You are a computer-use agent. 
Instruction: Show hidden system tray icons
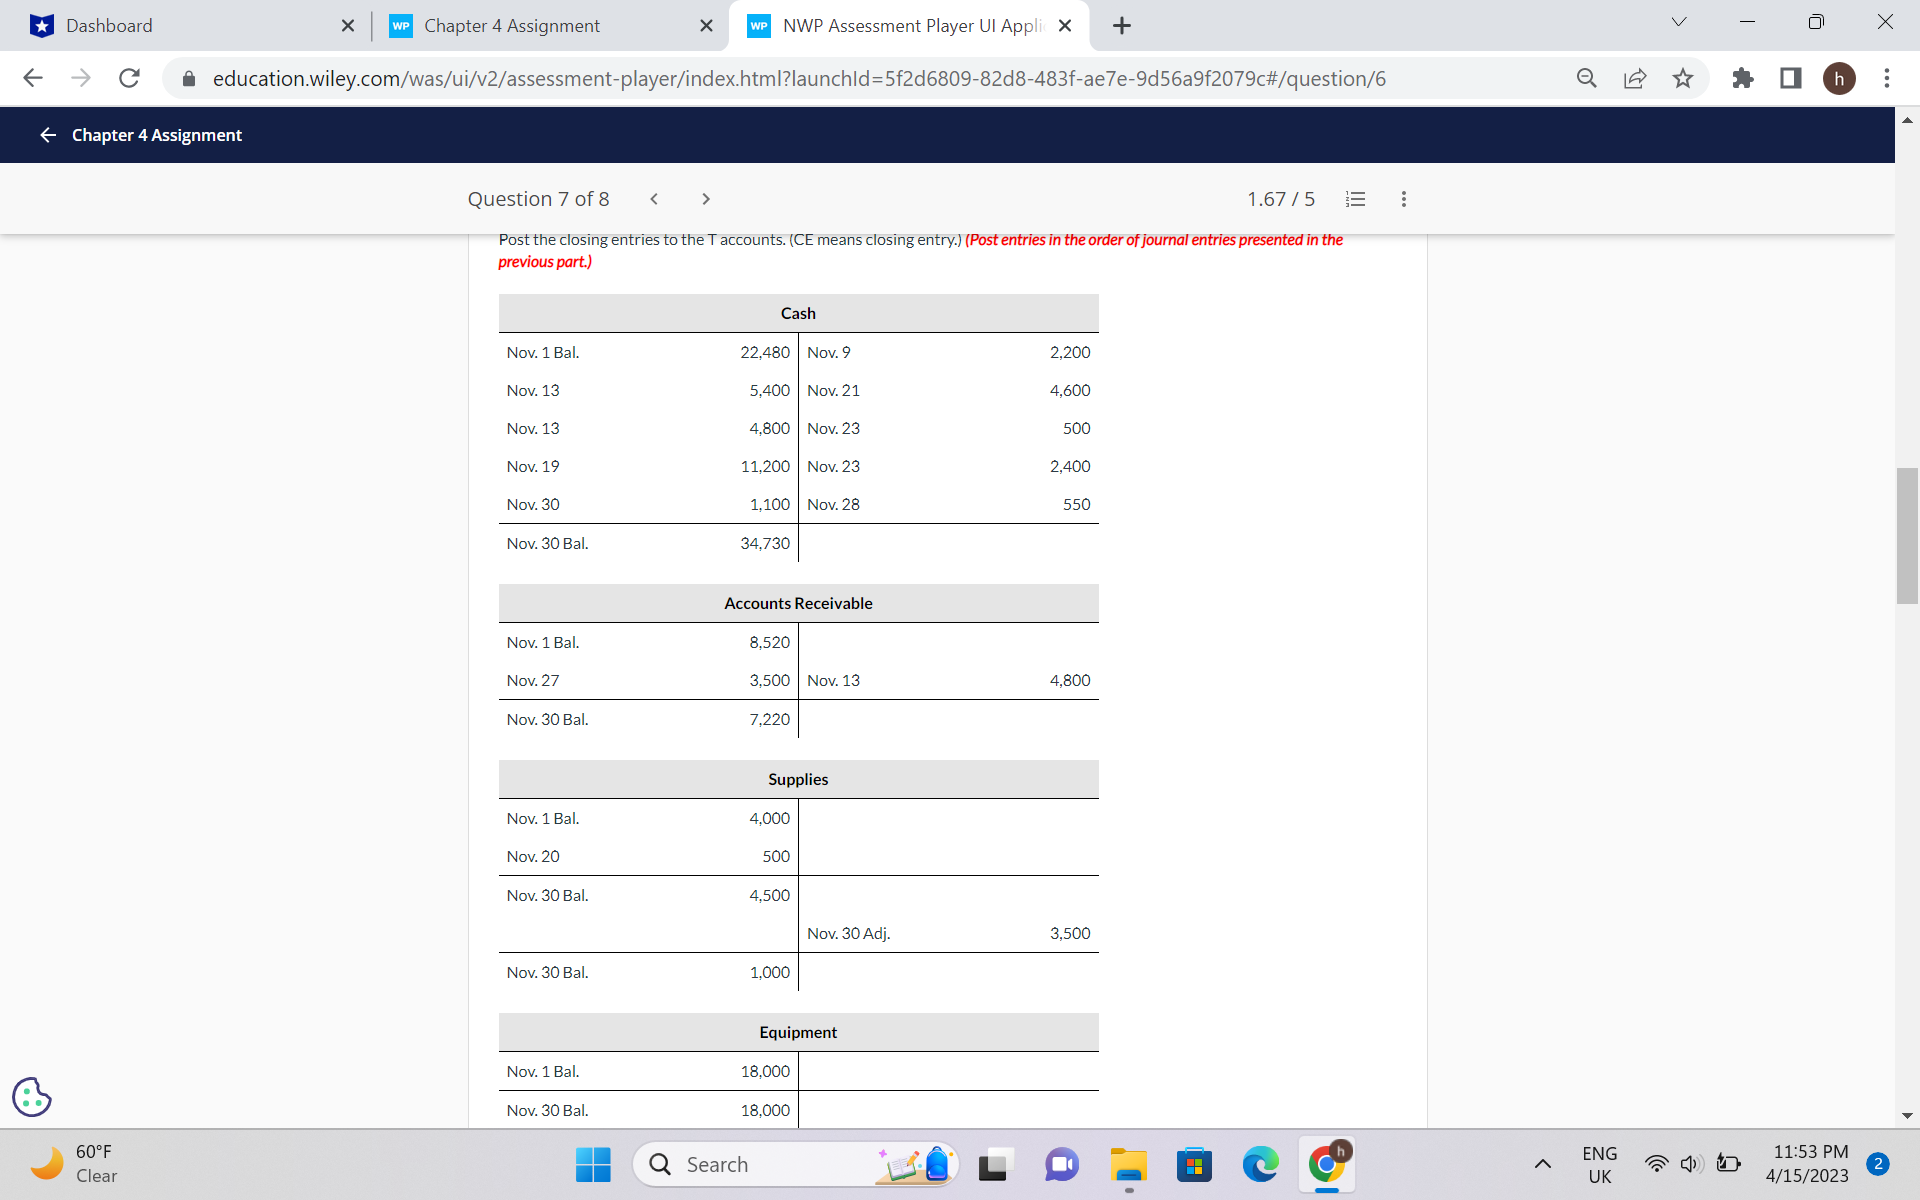click(1543, 1164)
